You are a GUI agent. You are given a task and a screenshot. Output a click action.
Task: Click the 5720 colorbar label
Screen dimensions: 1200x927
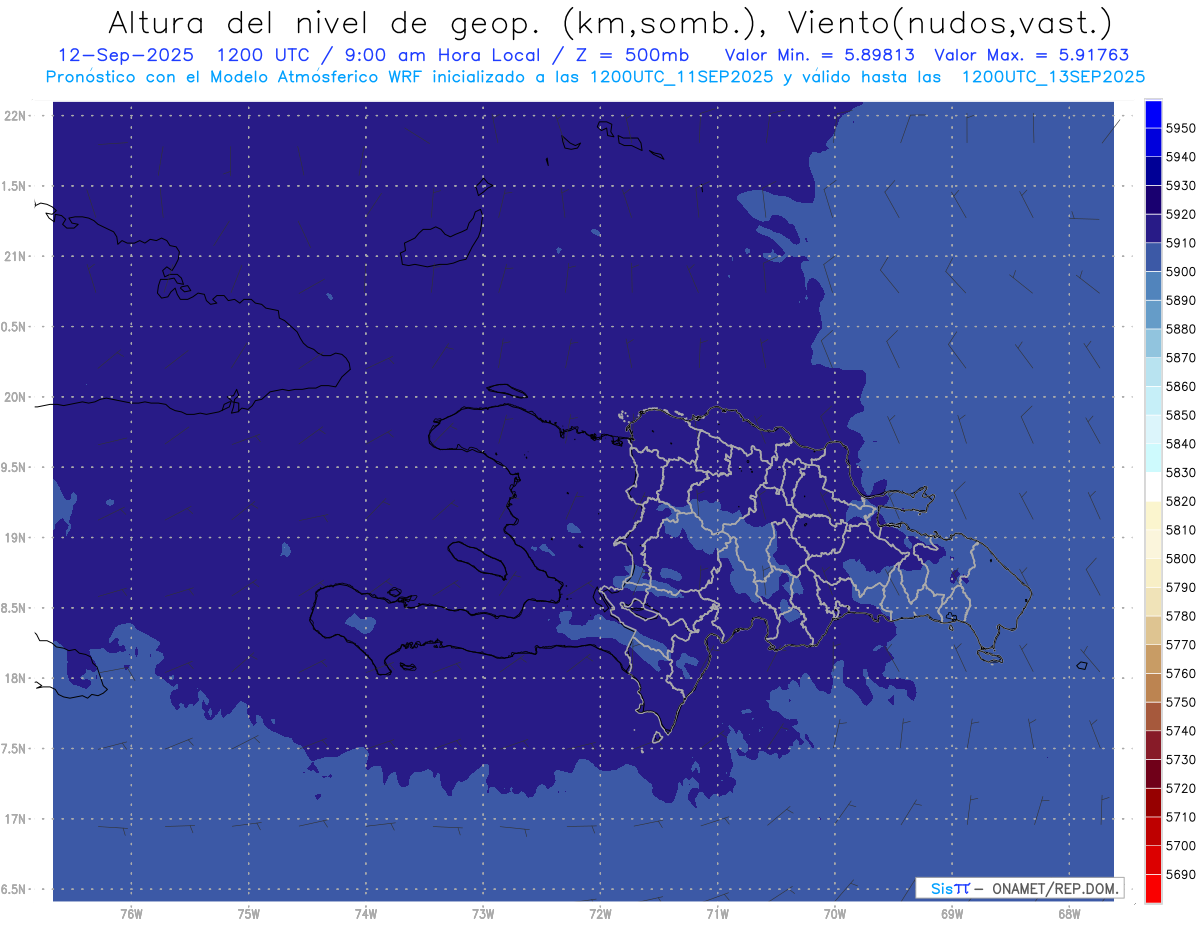(1180, 788)
